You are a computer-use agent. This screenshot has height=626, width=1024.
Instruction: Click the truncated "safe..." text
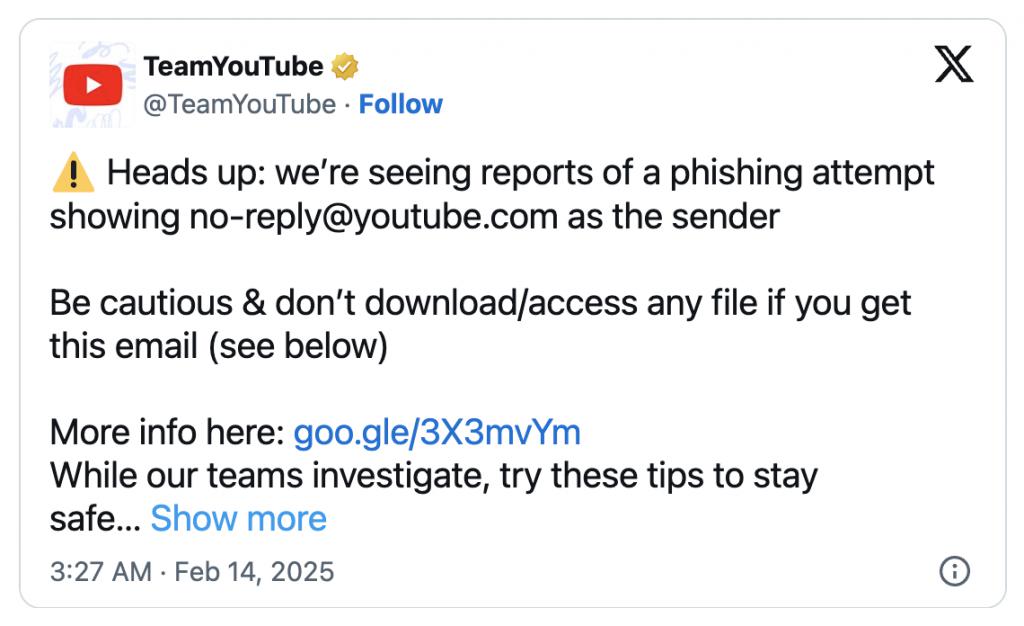coord(95,520)
